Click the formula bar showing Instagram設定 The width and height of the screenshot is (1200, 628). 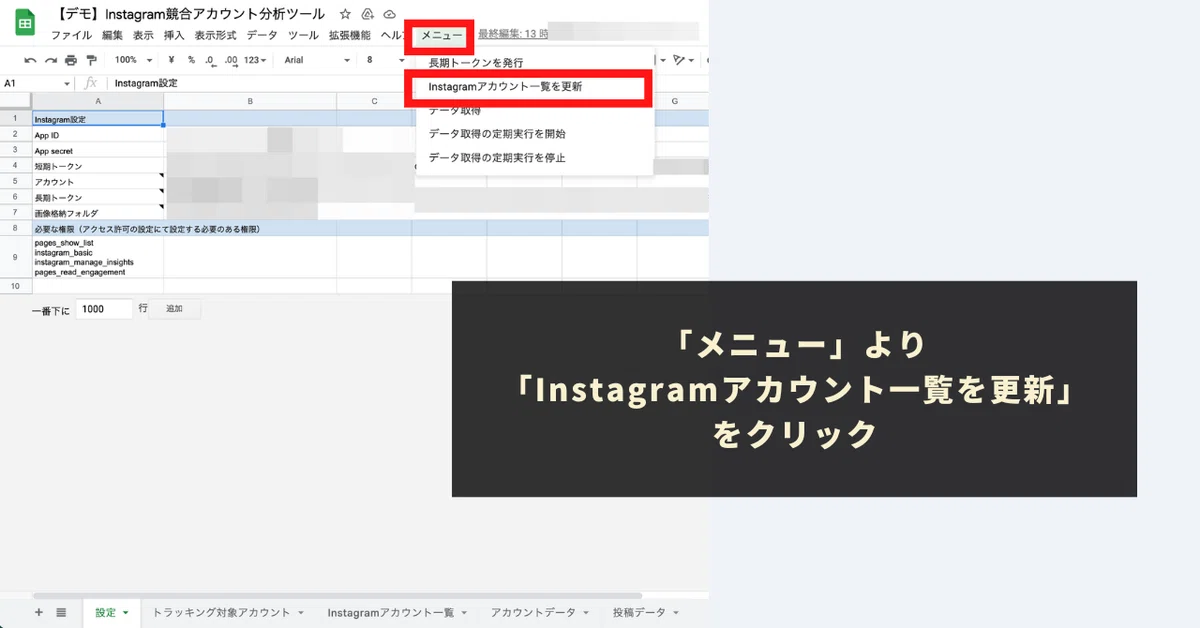[145, 83]
